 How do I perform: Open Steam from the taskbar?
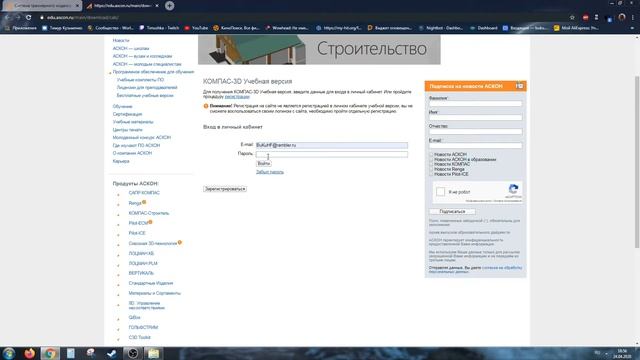click(111, 353)
